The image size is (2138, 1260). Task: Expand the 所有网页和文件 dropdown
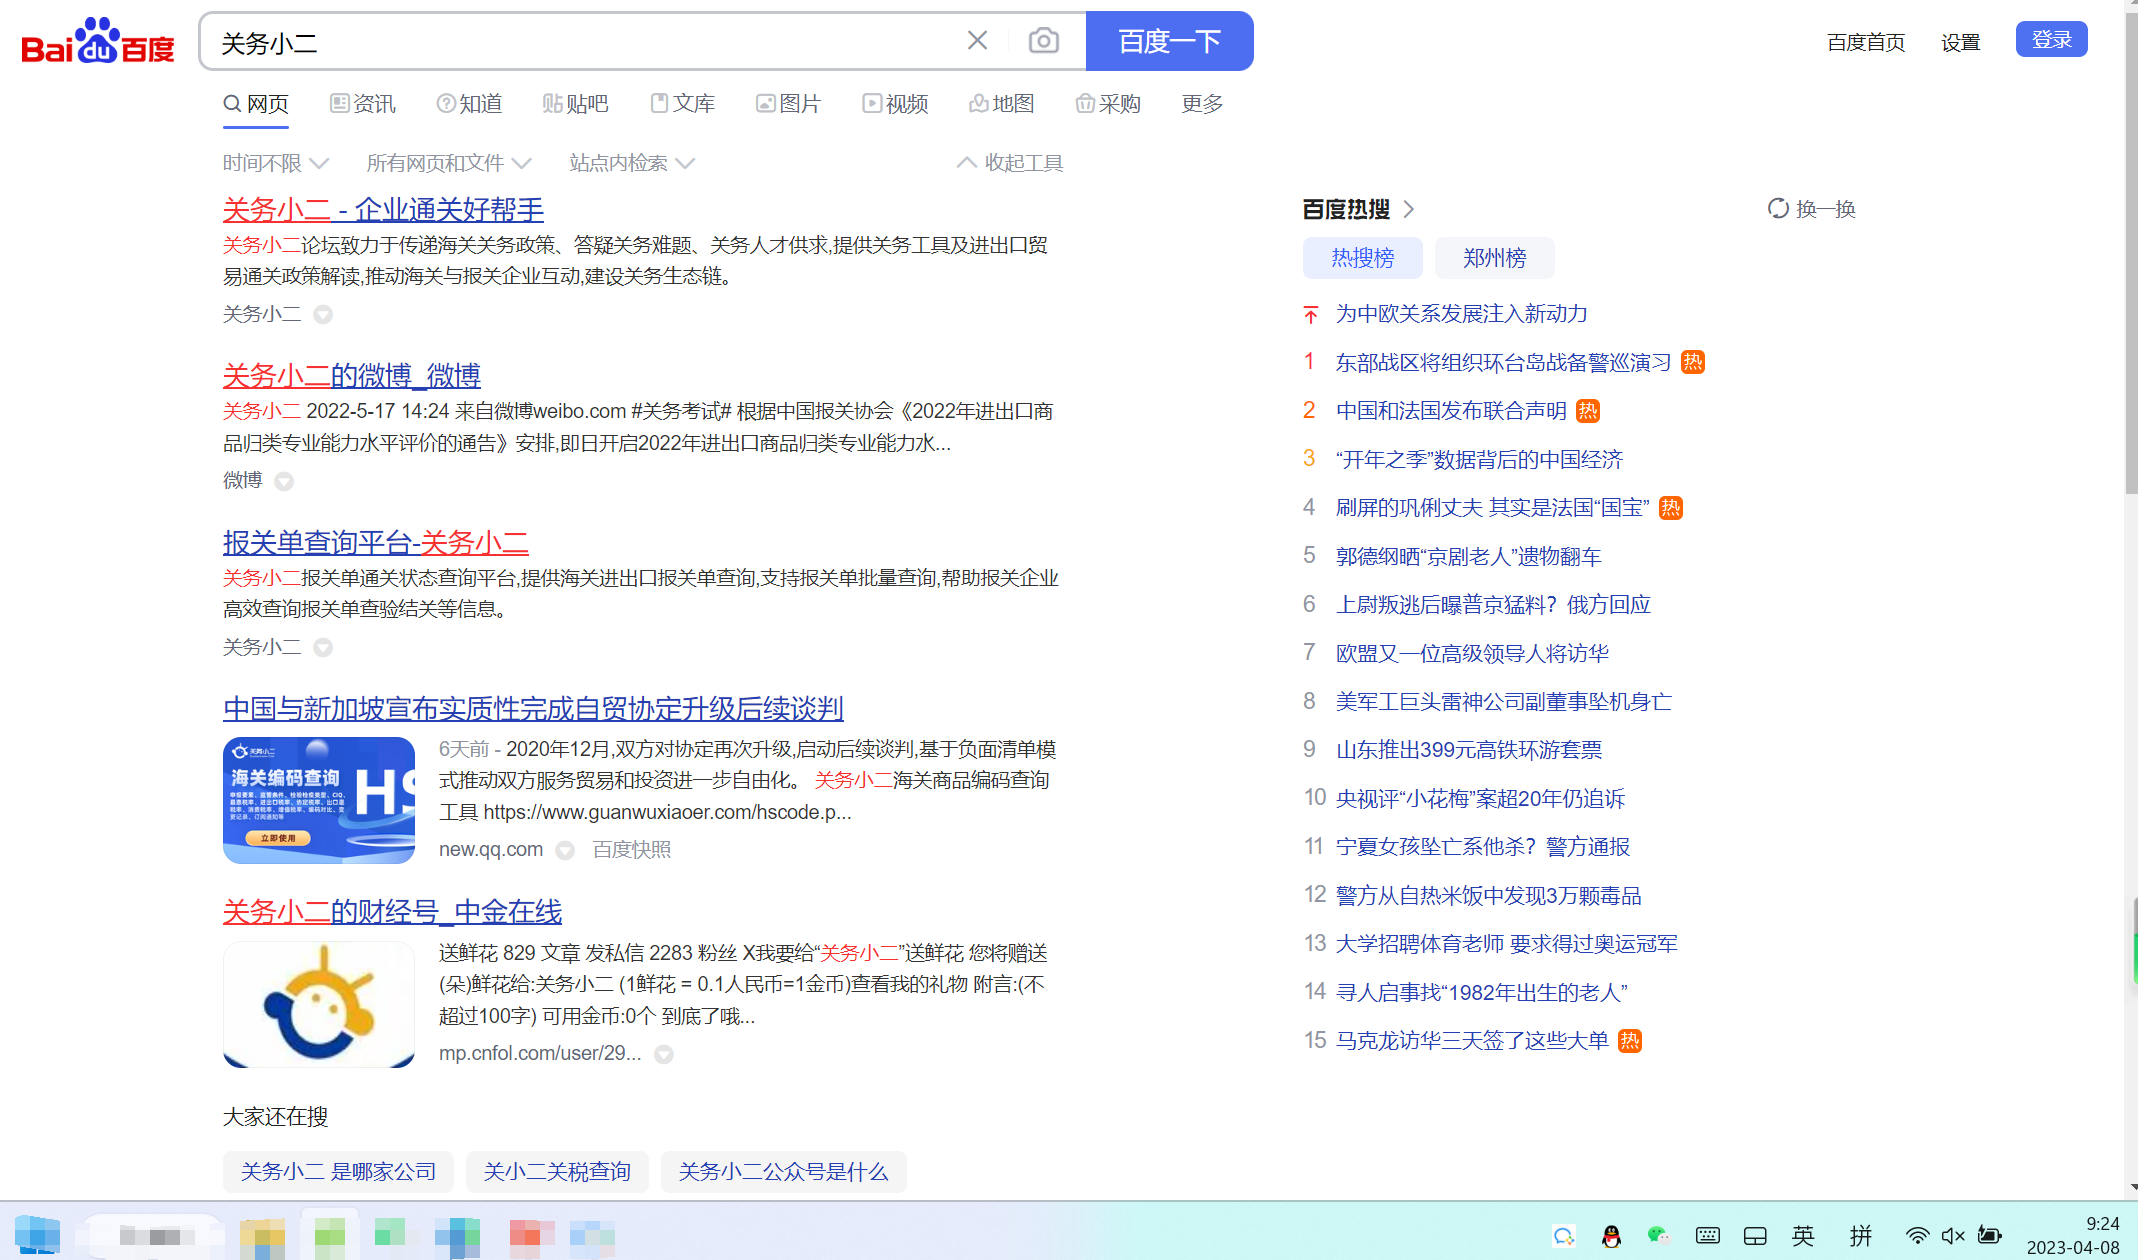click(x=448, y=163)
